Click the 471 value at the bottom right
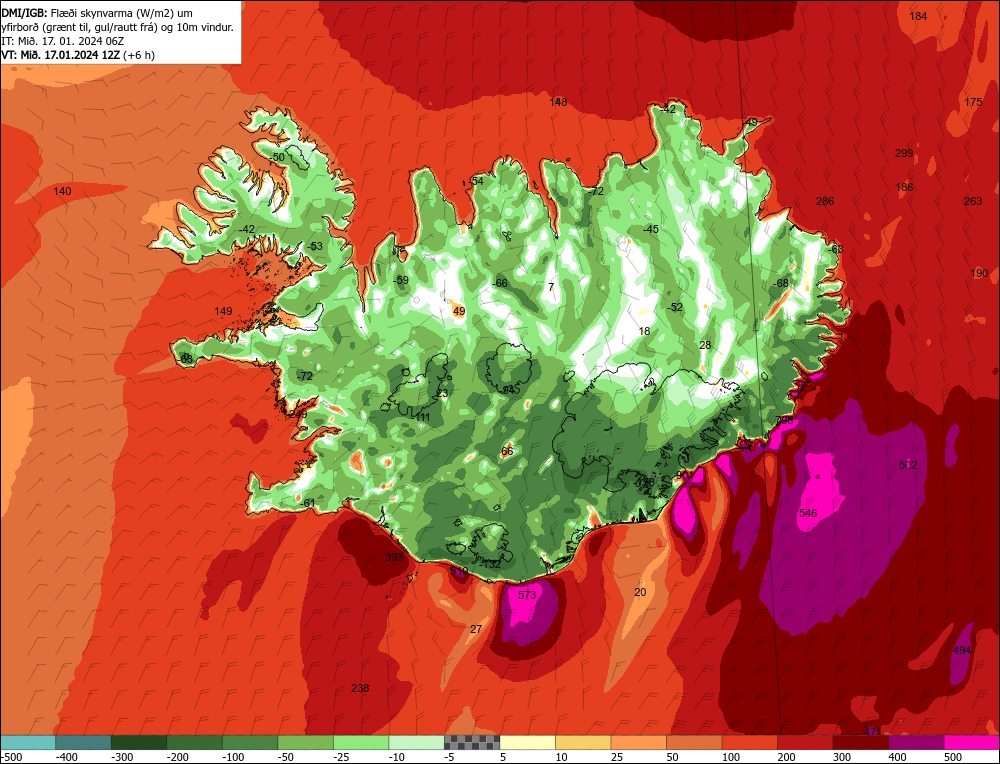The width and height of the screenshot is (1000, 764). pyautogui.click(x=872, y=731)
